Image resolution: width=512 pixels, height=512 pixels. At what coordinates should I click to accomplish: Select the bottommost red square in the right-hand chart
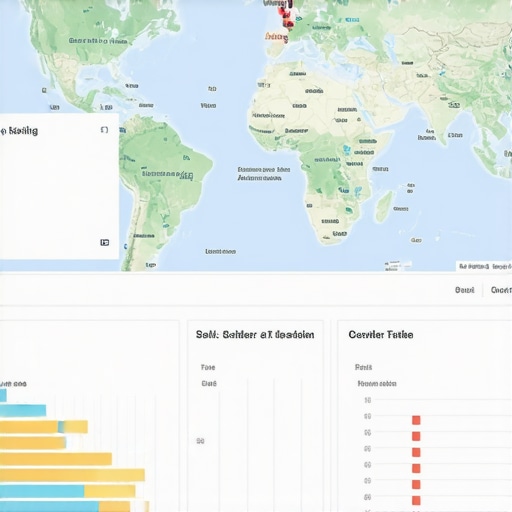(416, 500)
